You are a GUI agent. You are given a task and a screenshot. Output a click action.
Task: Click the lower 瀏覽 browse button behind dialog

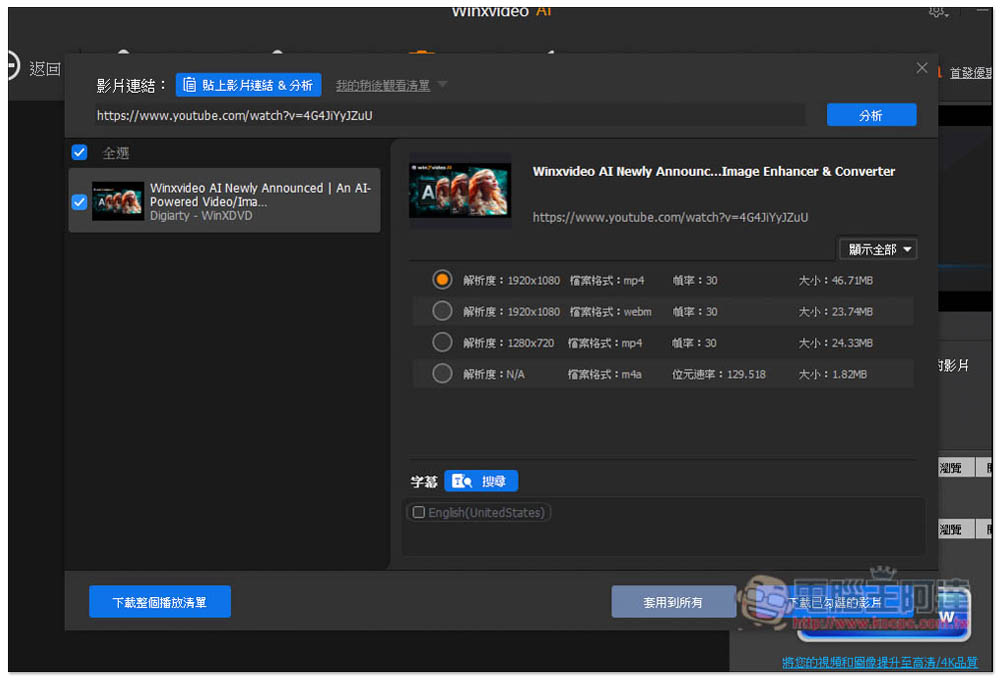(x=955, y=529)
